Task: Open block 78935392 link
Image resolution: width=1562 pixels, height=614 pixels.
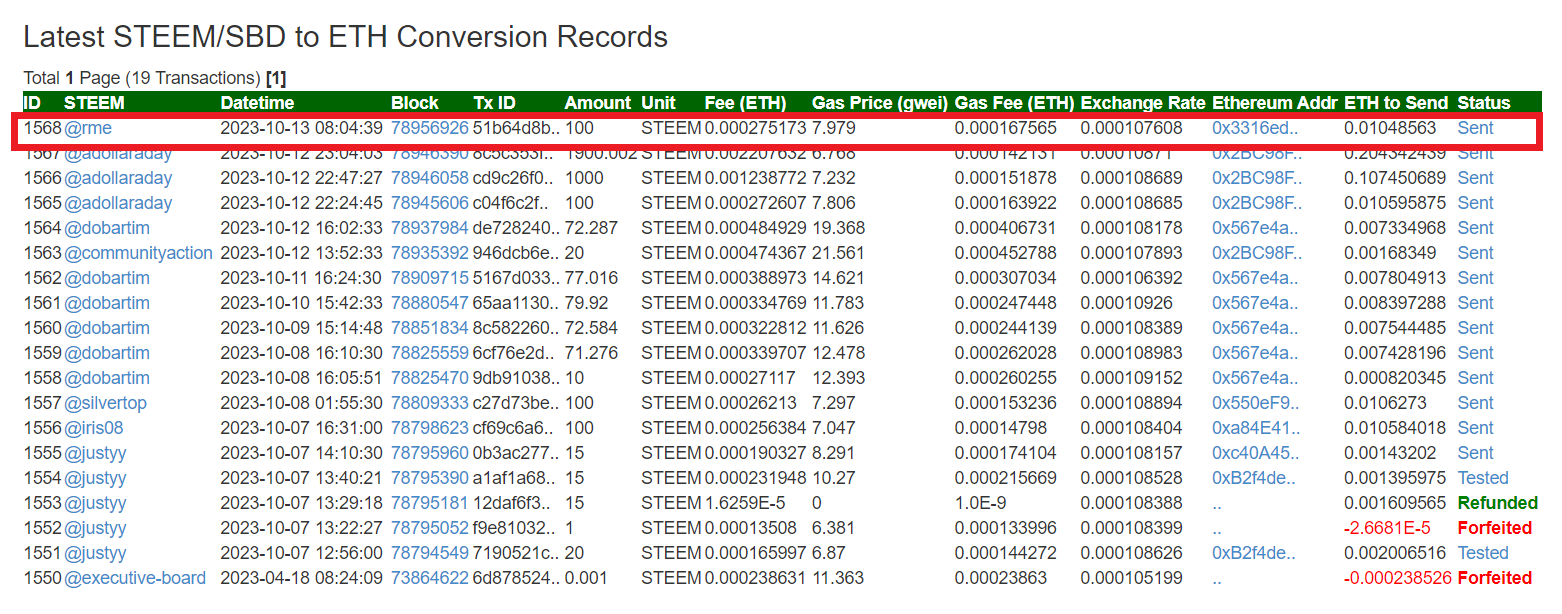Action: tap(430, 253)
